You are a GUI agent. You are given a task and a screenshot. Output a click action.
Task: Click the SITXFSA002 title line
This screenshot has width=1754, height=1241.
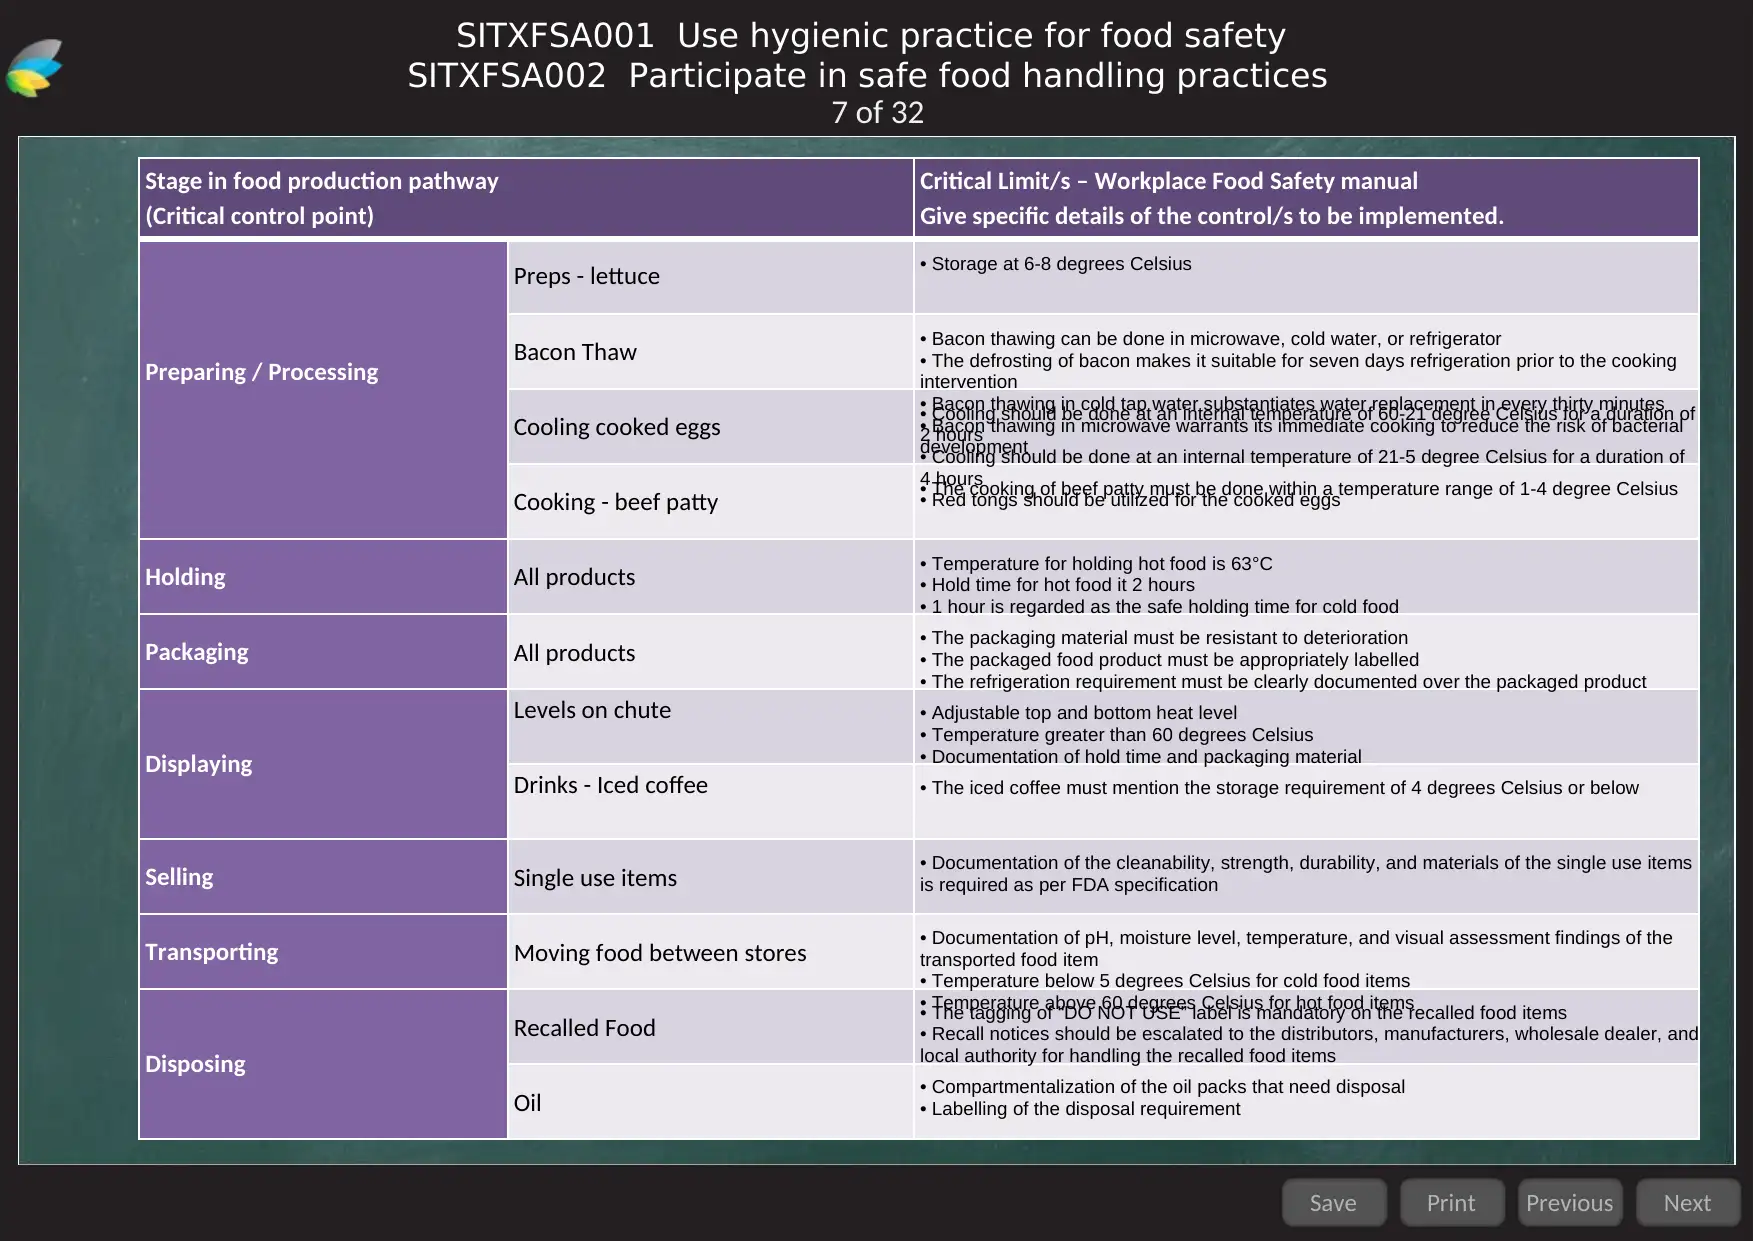(867, 76)
